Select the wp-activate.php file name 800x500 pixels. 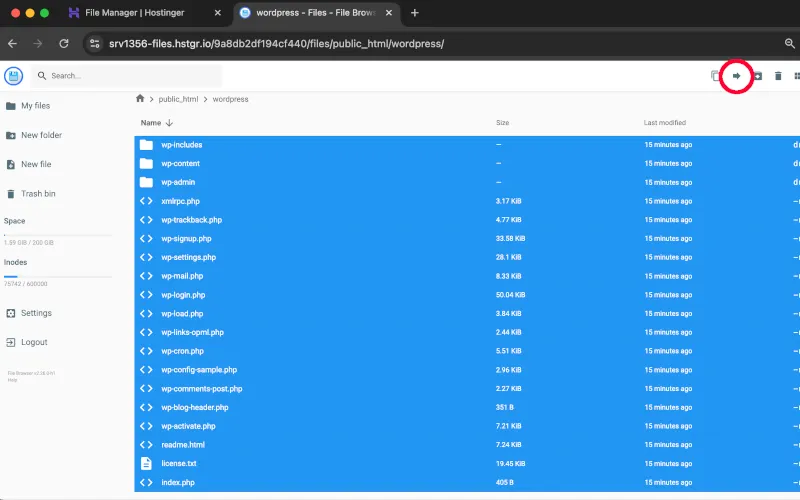pyautogui.click(x=188, y=426)
